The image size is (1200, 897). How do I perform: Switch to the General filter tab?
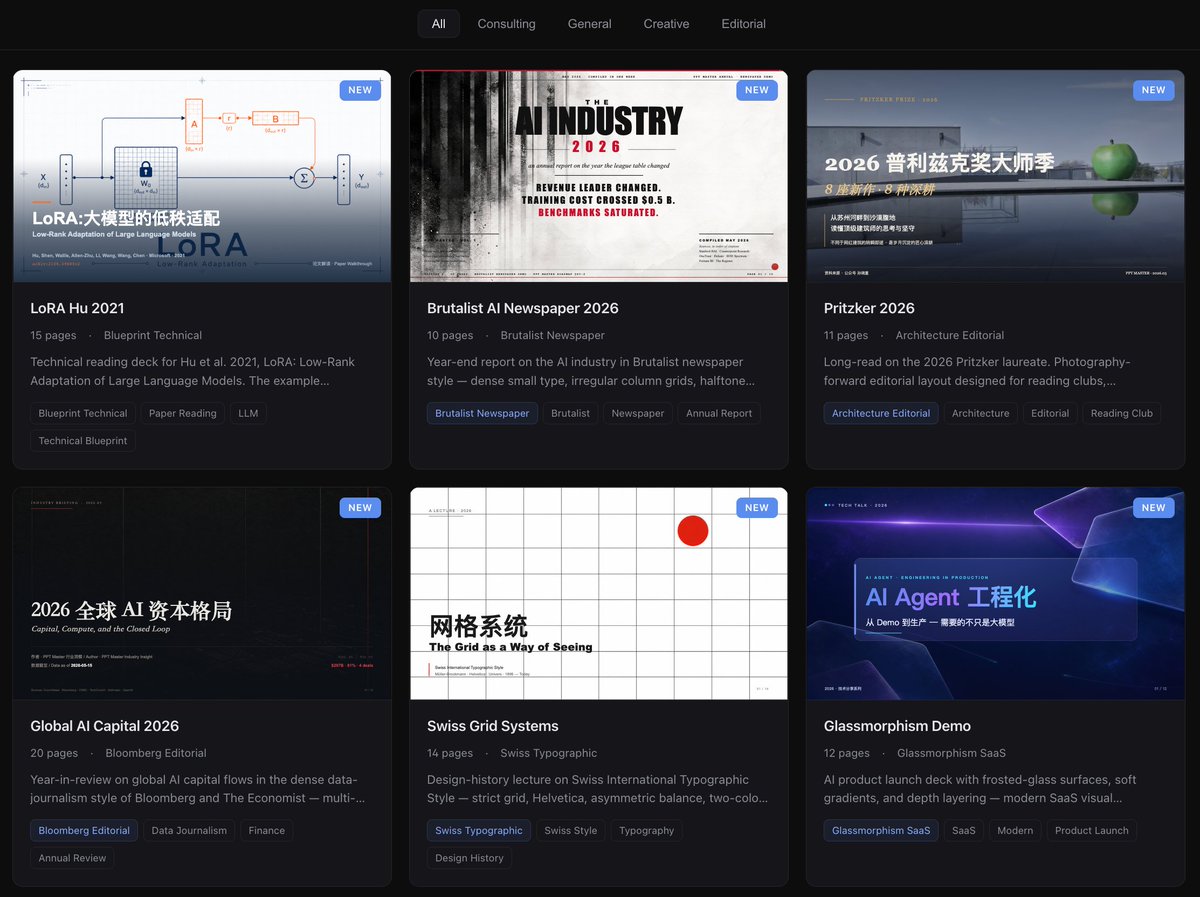point(589,24)
